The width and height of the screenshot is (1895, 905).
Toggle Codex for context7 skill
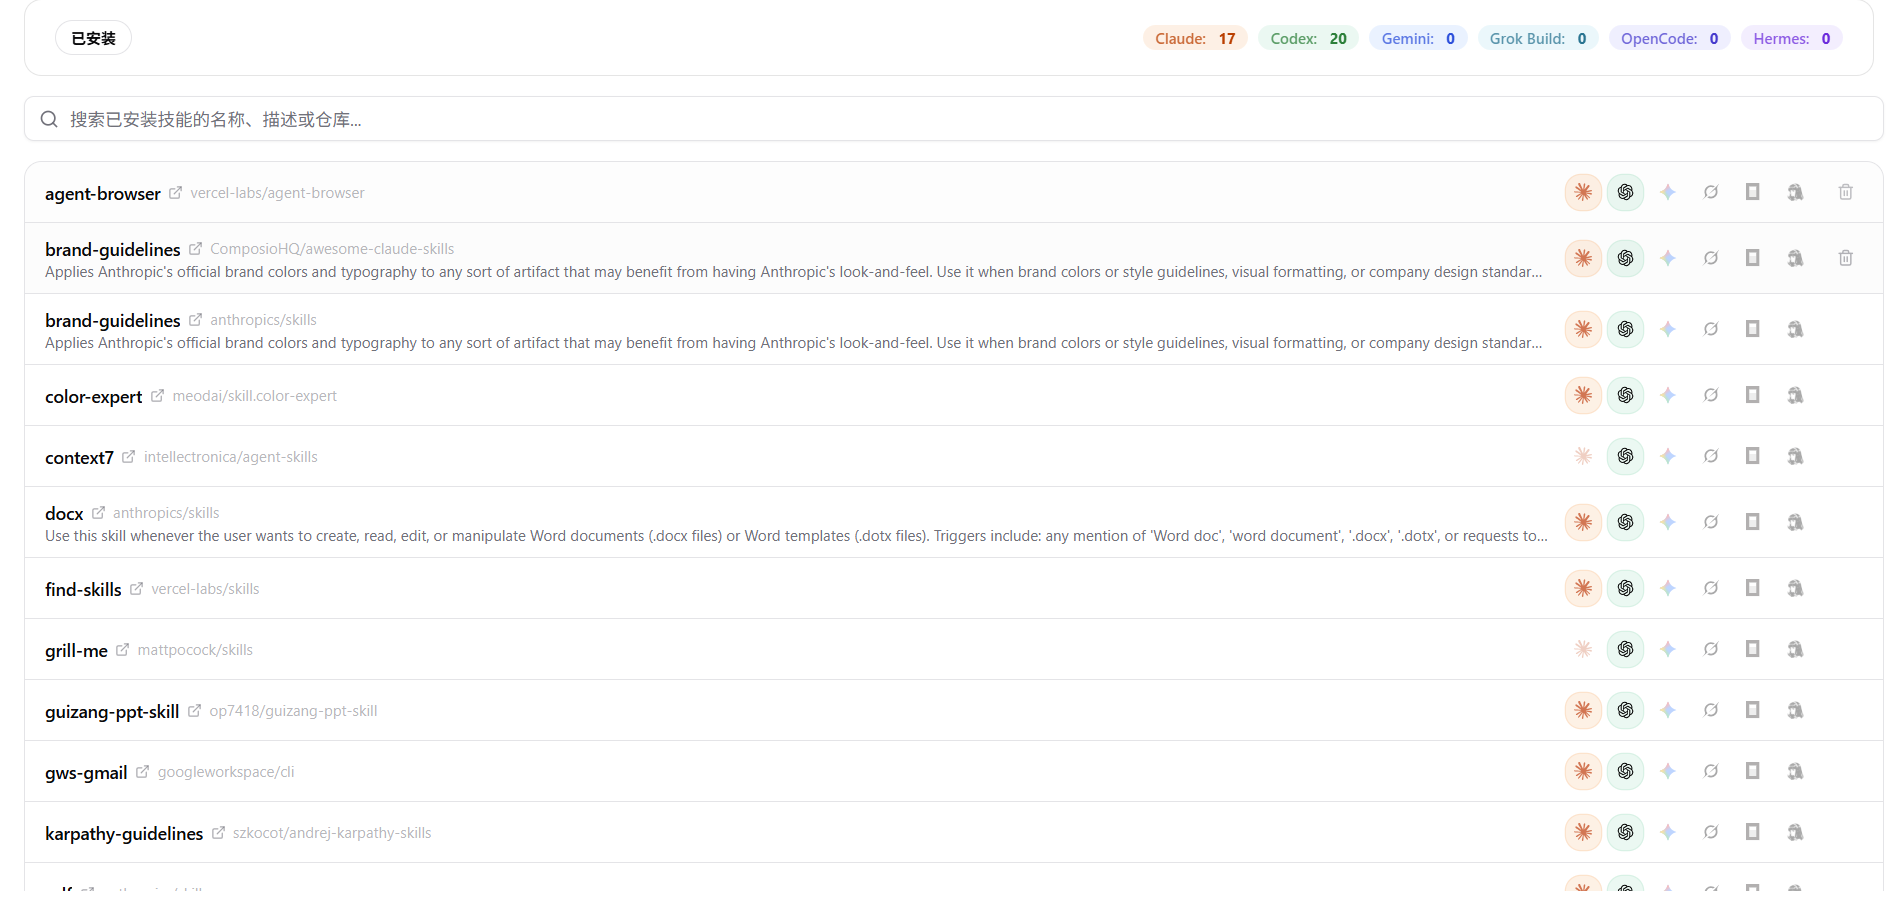(x=1626, y=456)
